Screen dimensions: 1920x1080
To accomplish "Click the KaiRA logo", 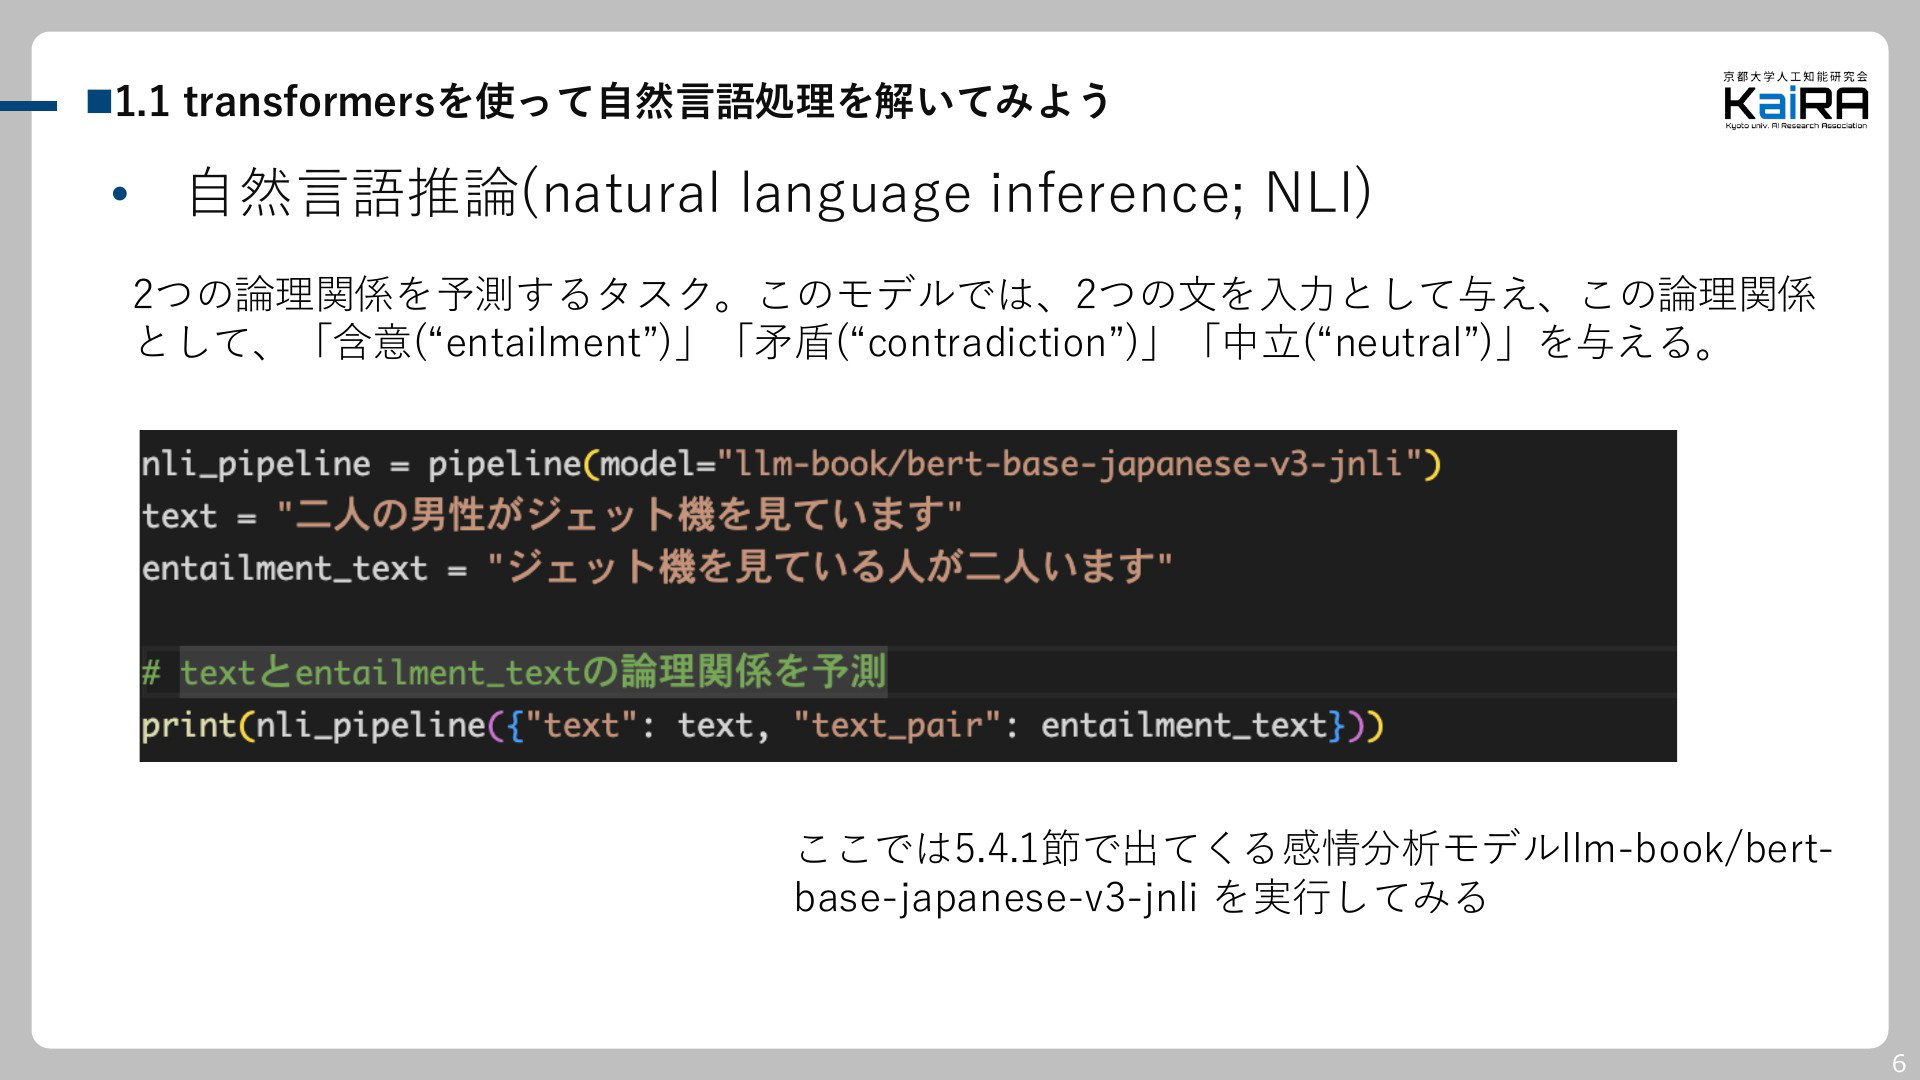I will [1796, 103].
